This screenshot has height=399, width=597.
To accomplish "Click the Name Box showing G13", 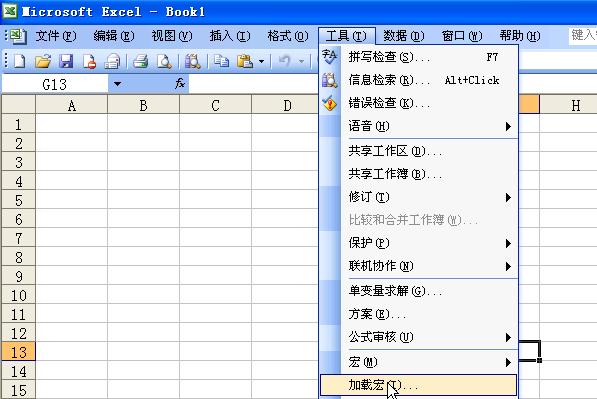I will (x=55, y=84).
